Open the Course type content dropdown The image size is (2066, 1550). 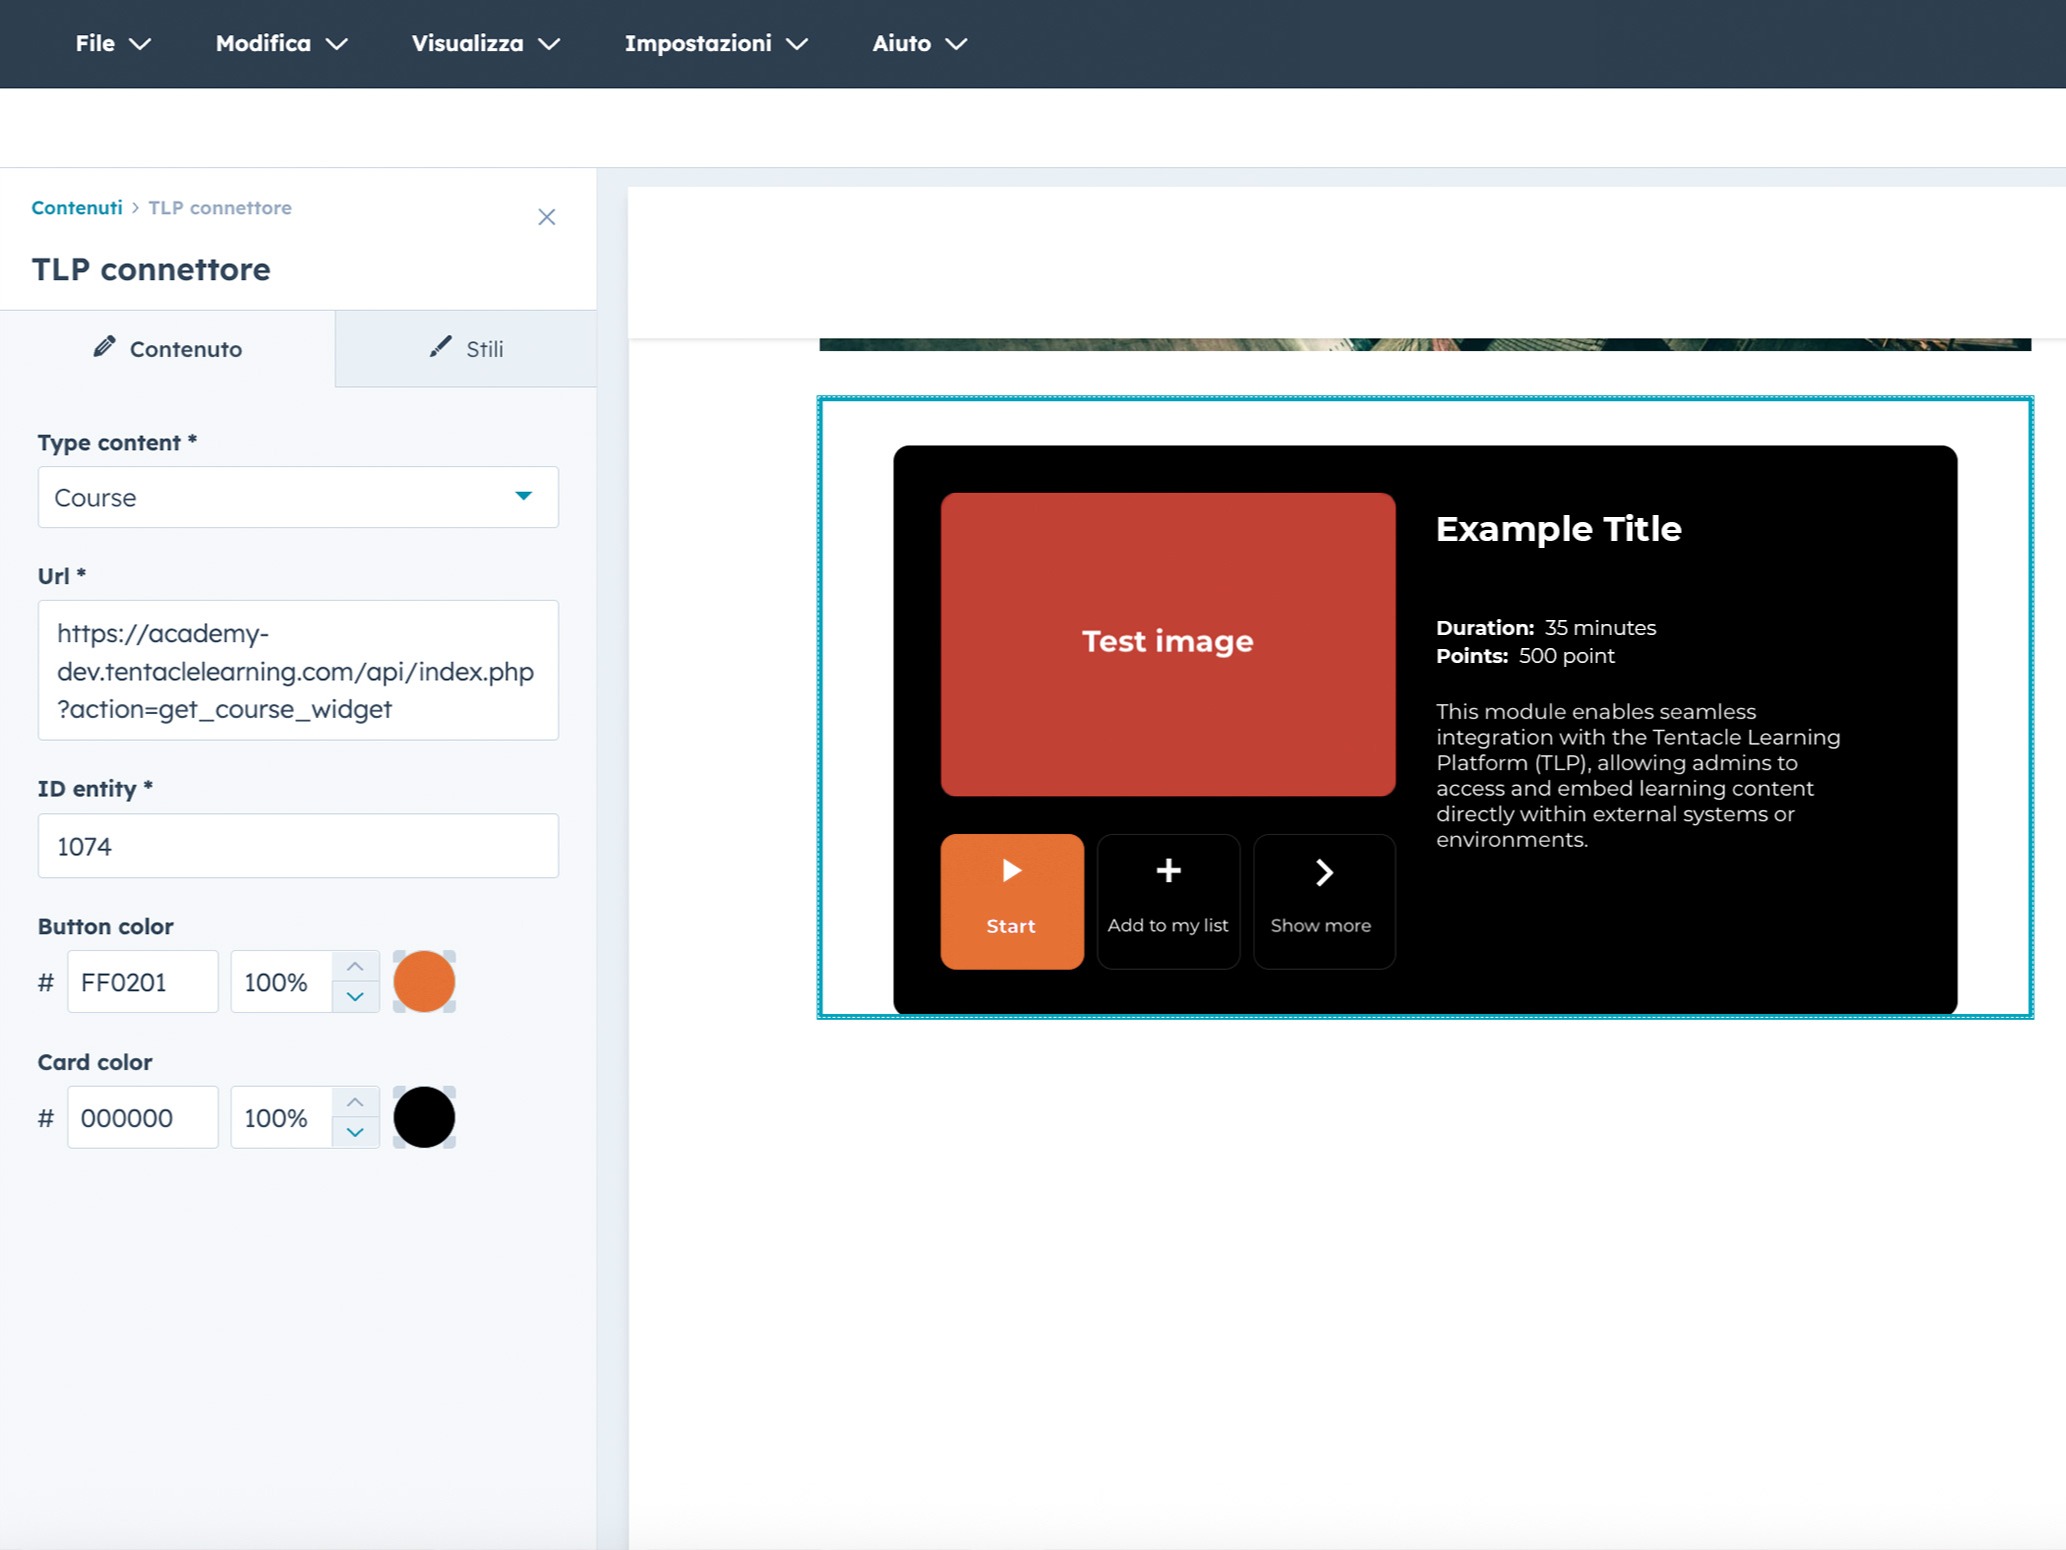coord(523,497)
